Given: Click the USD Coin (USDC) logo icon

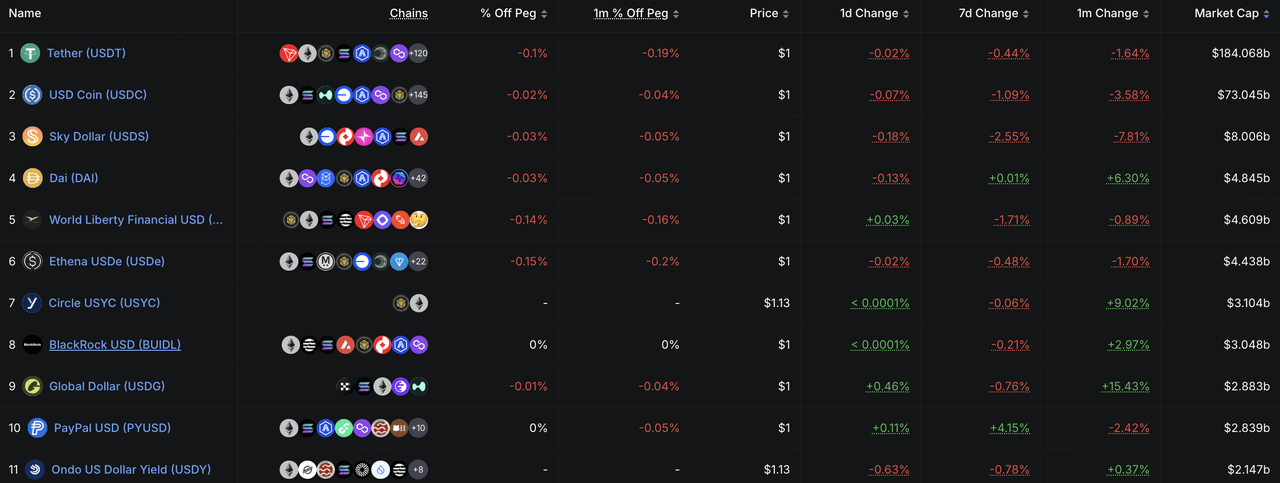Looking at the screenshot, I should 32,95.
